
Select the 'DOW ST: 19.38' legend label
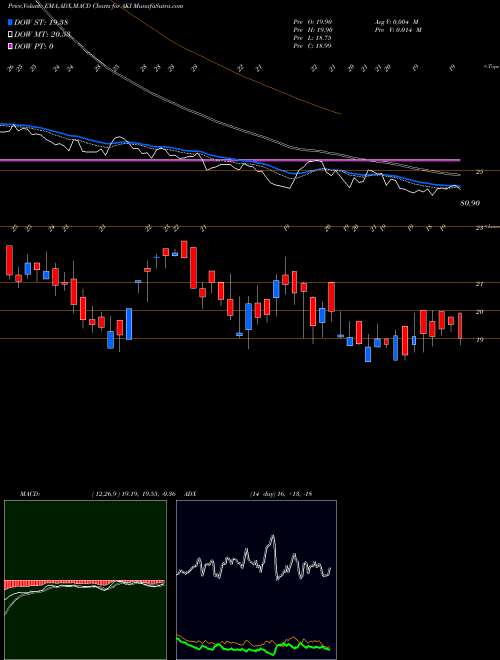[41, 22]
